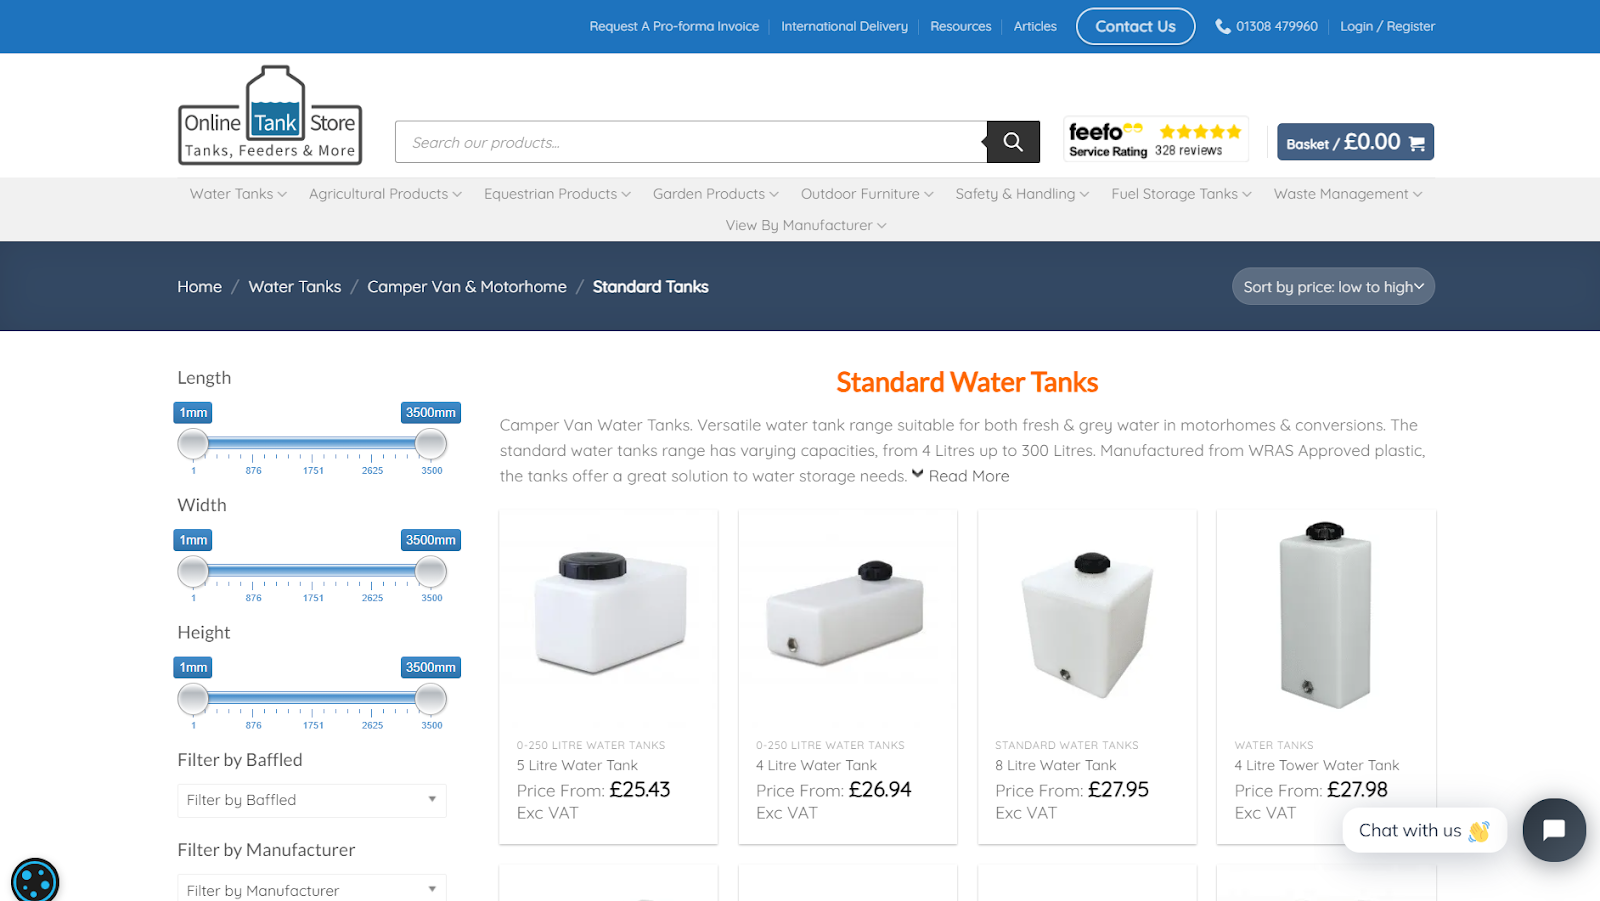Click the Contact Us button
Image resolution: width=1600 pixels, height=901 pixels.
(1135, 26)
